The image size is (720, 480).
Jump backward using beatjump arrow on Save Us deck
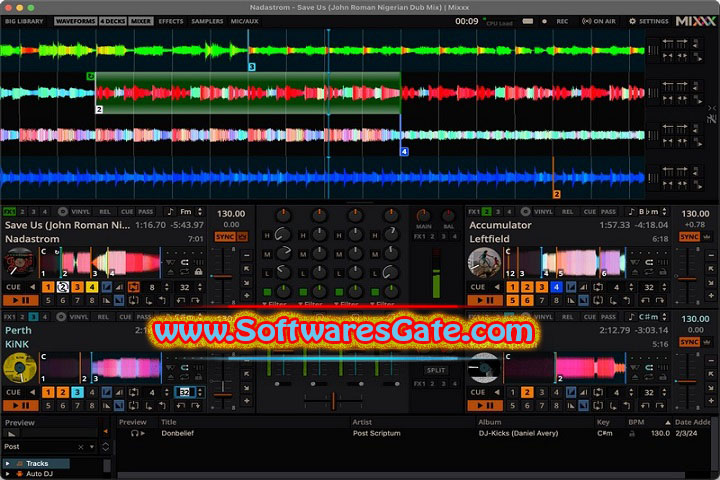point(181,300)
